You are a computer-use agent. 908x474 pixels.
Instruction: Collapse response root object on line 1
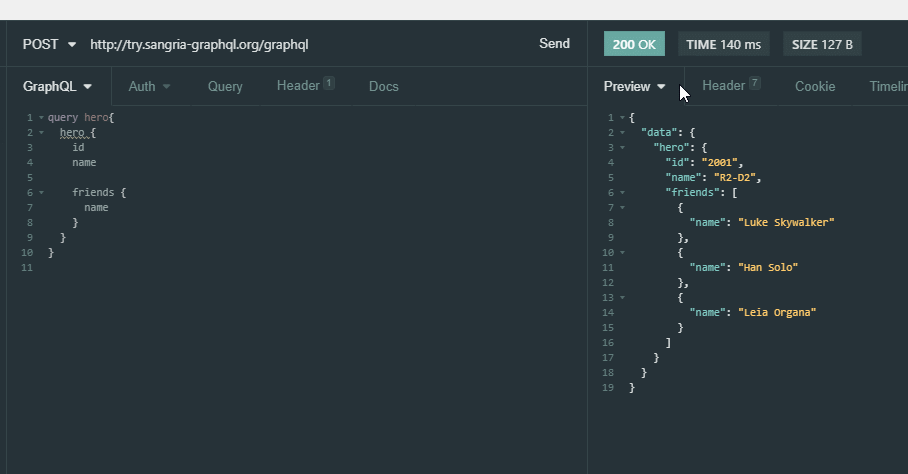[623, 117]
